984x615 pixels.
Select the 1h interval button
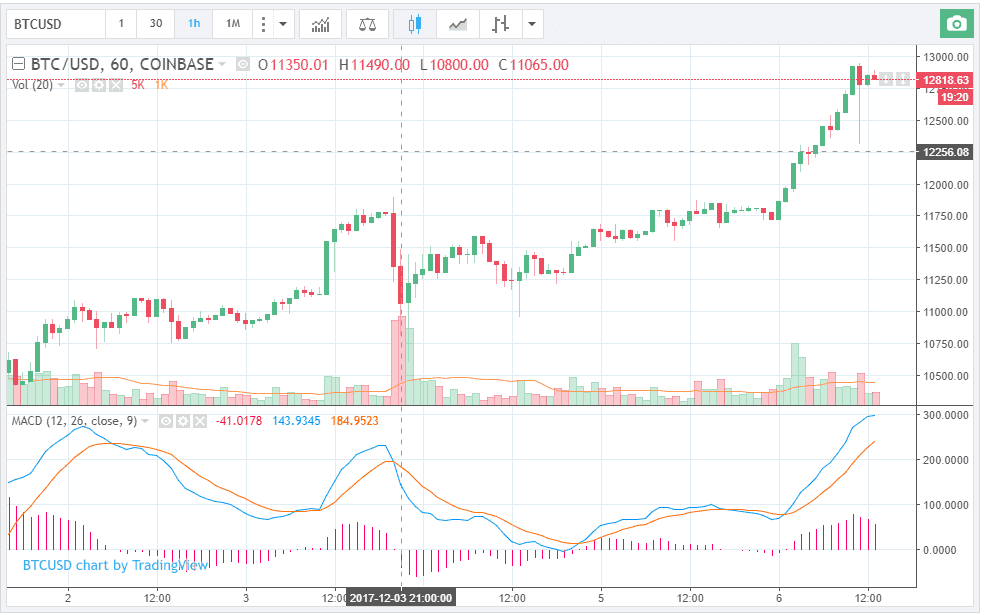coord(194,24)
